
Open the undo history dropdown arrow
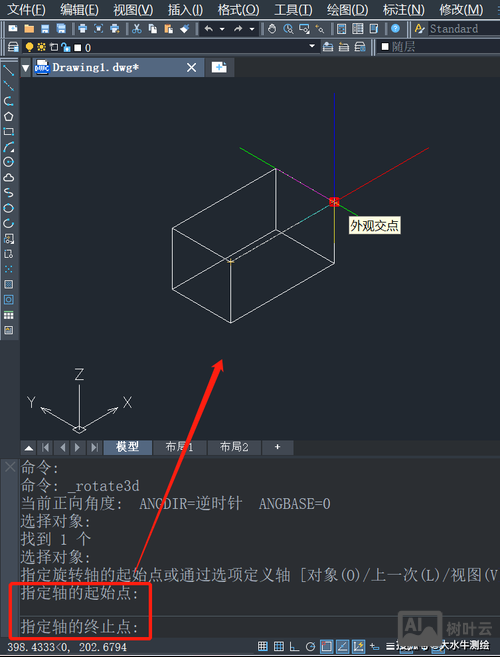pos(222,29)
